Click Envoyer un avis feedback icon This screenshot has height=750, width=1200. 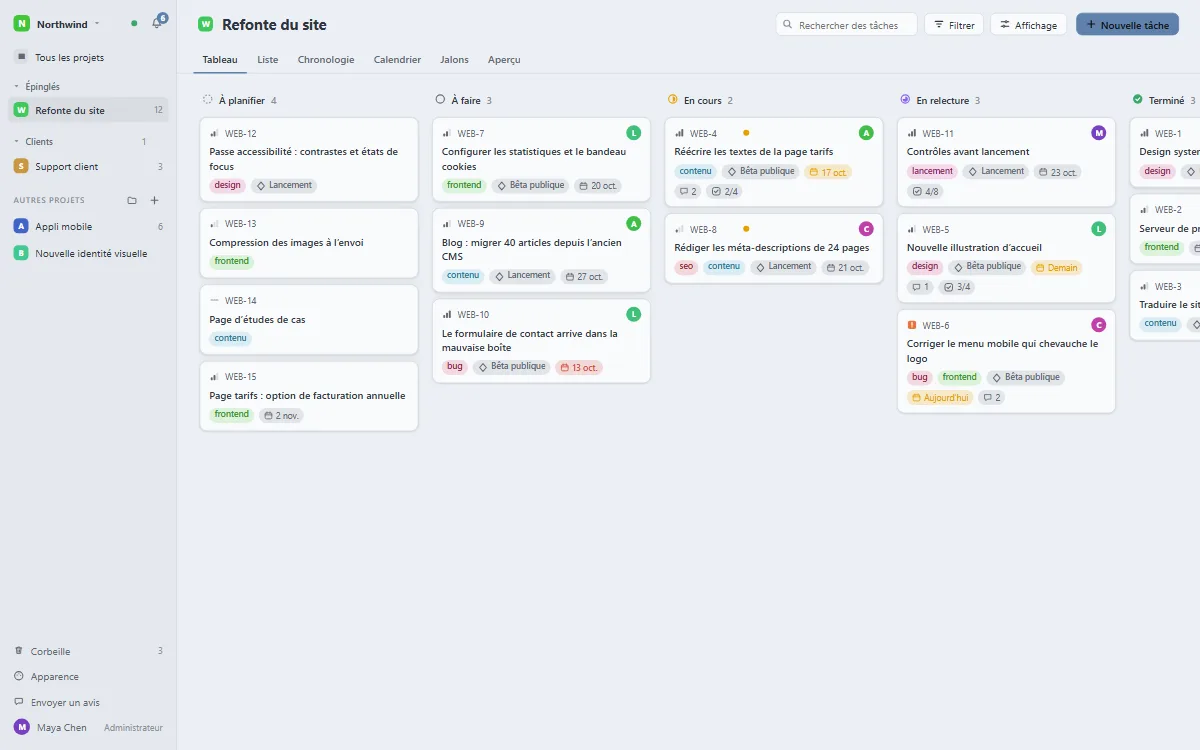point(19,702)
